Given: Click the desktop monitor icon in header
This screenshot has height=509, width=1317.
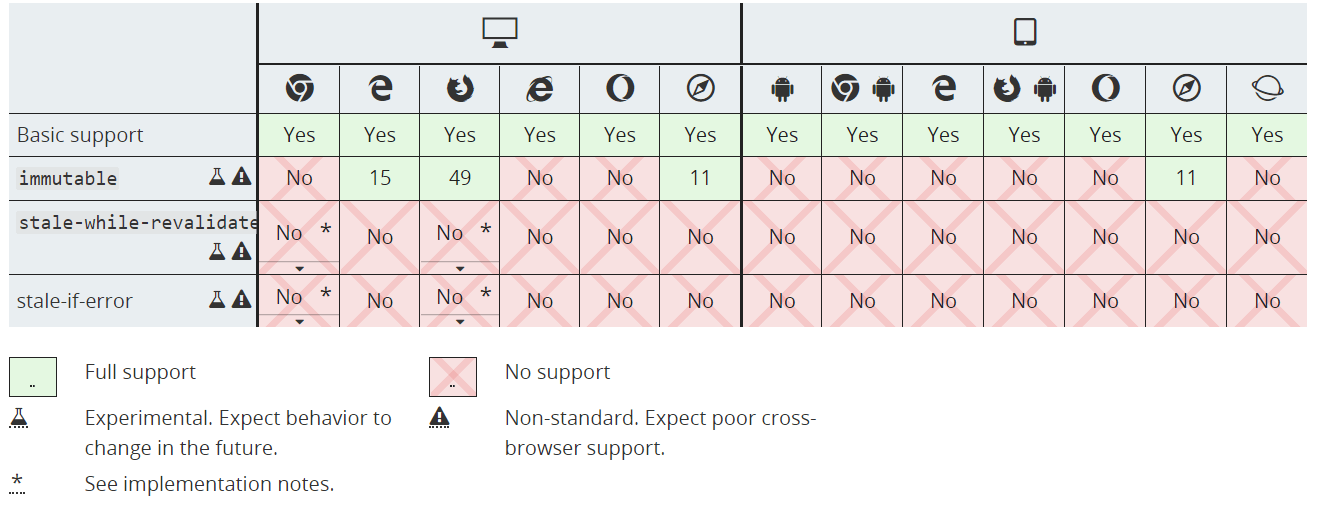Looking at the screenshot, I should (499, 33).
